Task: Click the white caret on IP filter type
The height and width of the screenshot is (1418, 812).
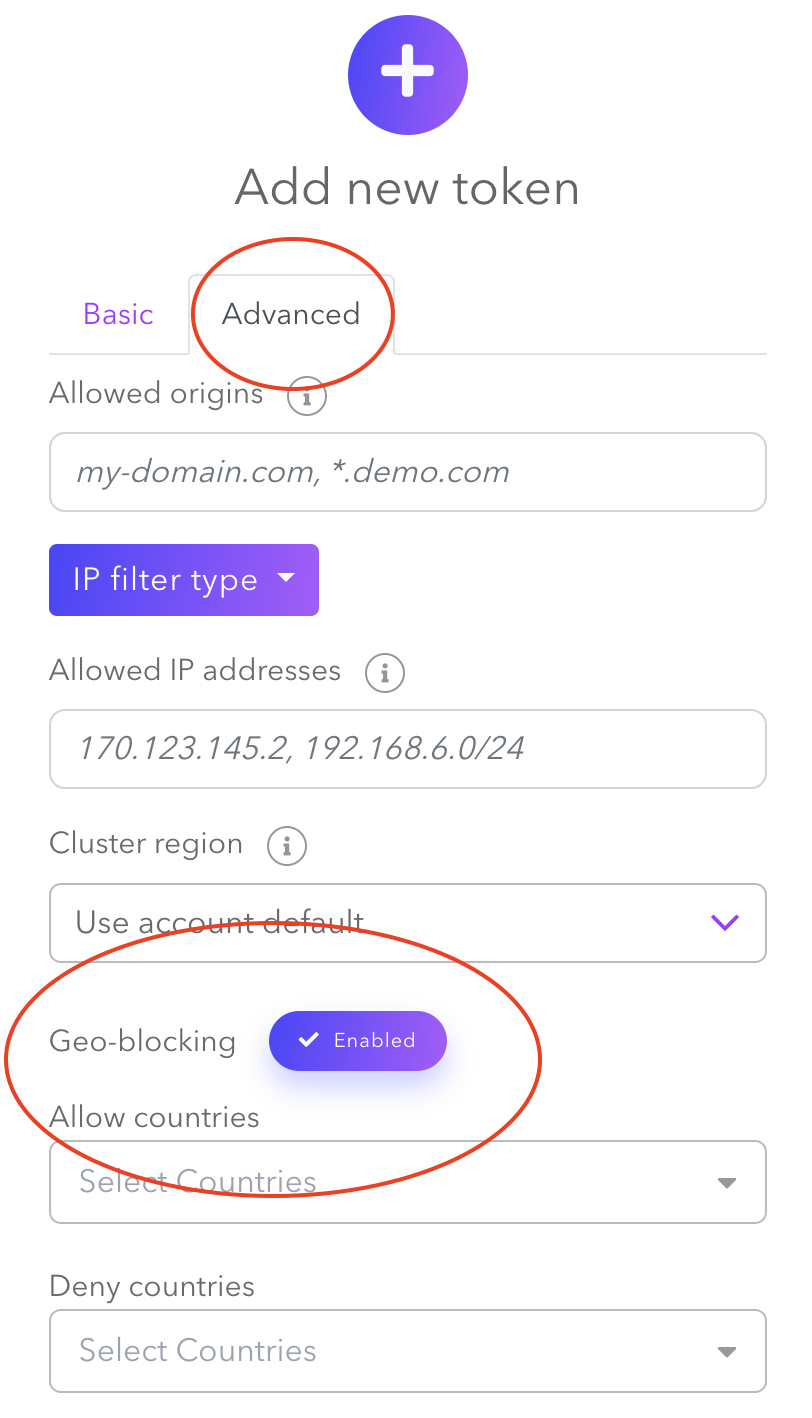Action: tap(286, 578)
